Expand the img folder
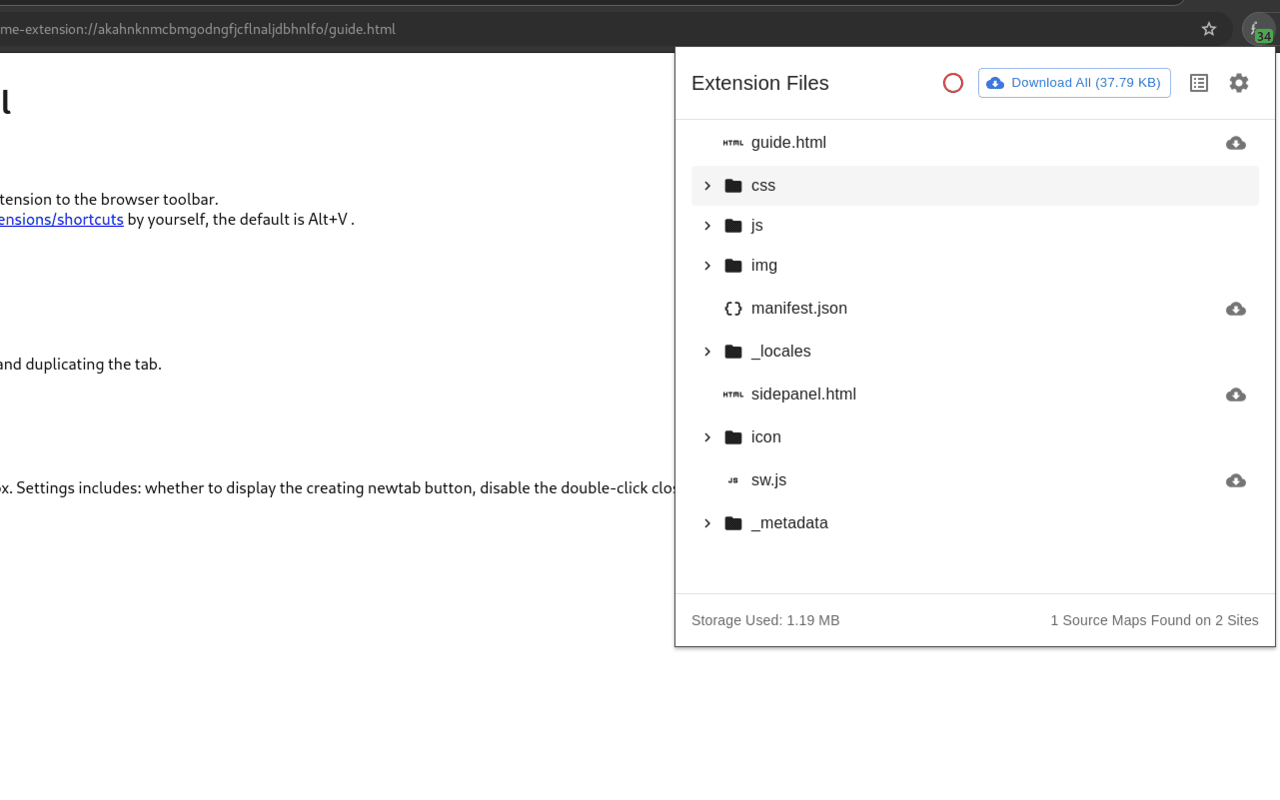The width and height of the screenshot is (1280, 800). [708, 266]
